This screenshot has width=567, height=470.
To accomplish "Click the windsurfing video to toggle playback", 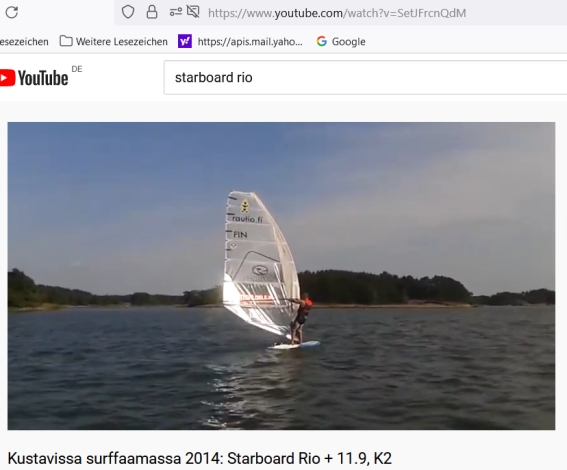I will (x=281, y=276).
